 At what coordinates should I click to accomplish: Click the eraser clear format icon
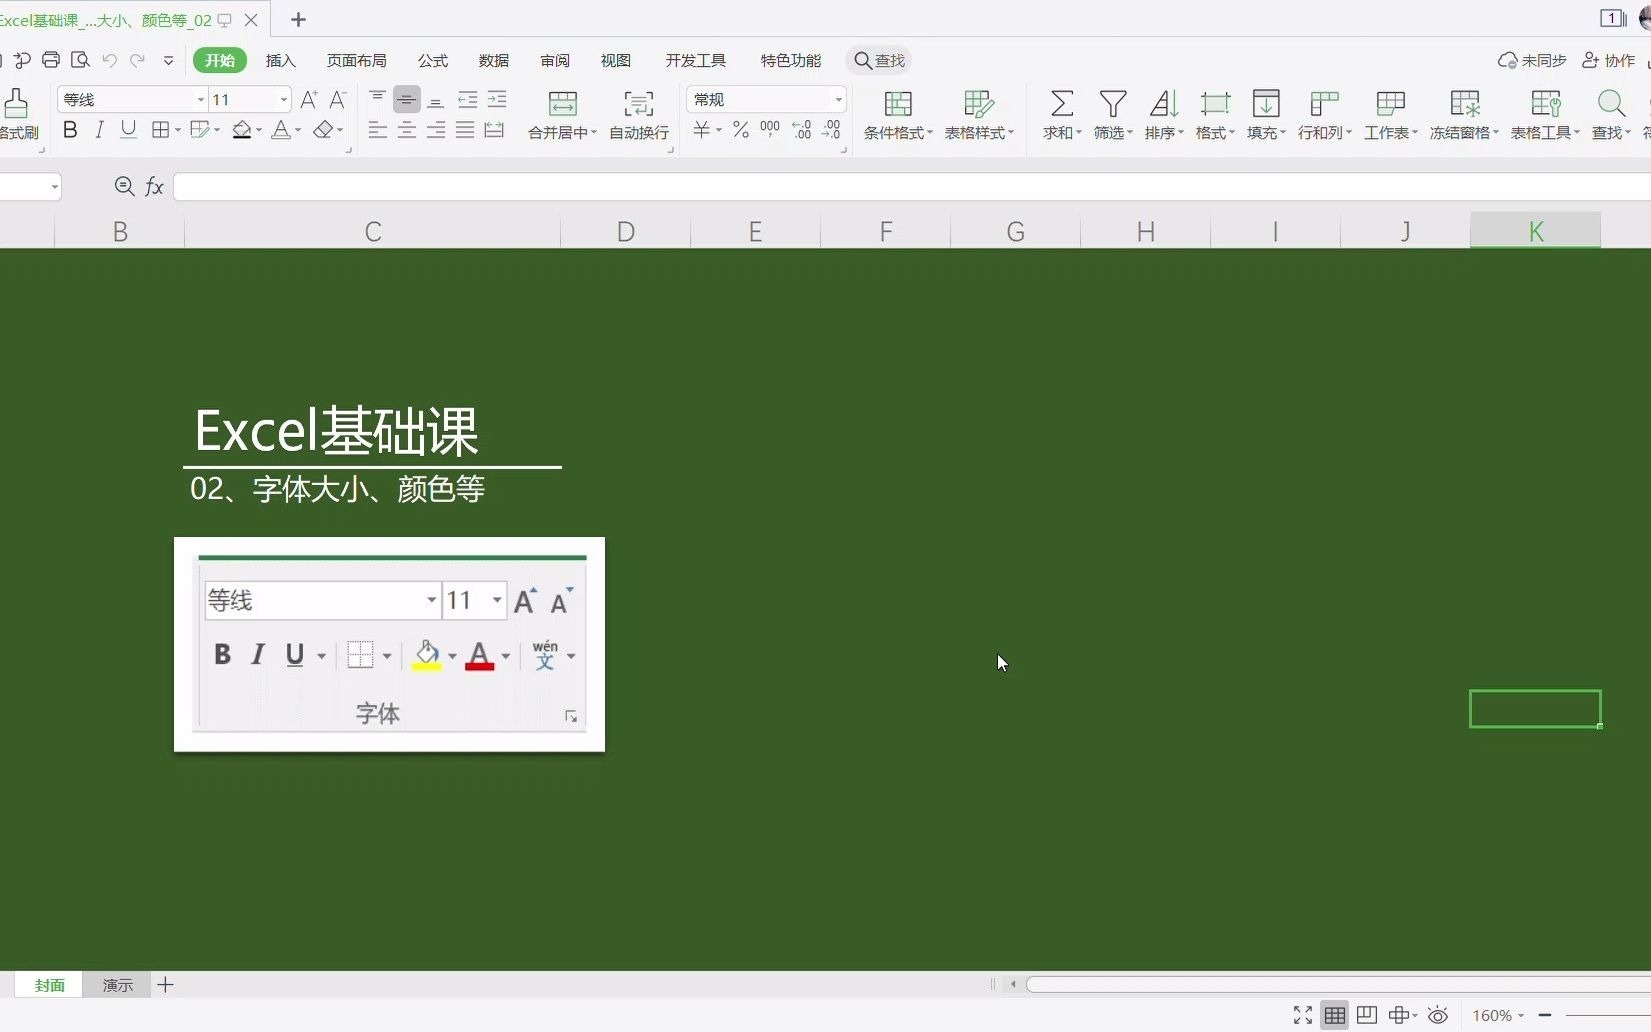pos(323,130)
